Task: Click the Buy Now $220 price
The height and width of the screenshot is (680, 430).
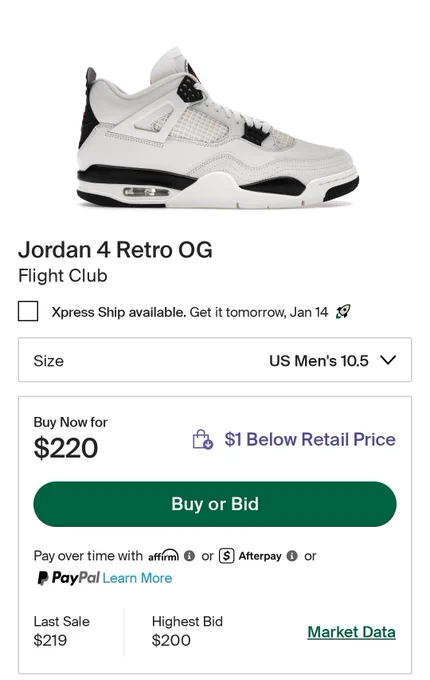Action: tap(66, 448)
